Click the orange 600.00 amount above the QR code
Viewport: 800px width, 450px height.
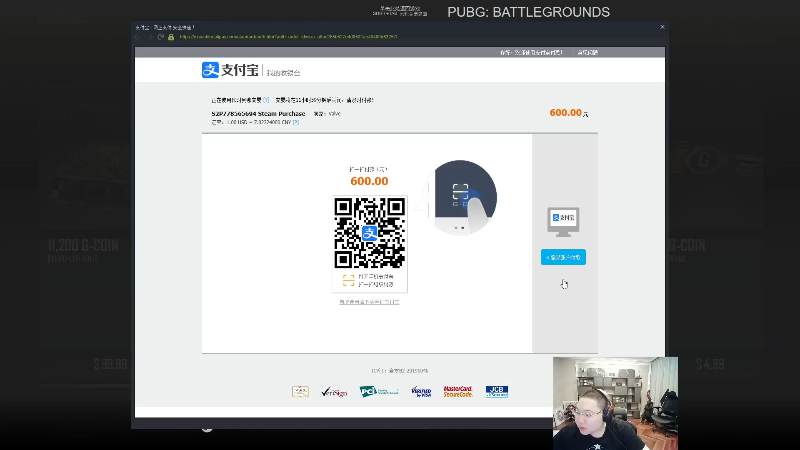[x=369, y=181]
